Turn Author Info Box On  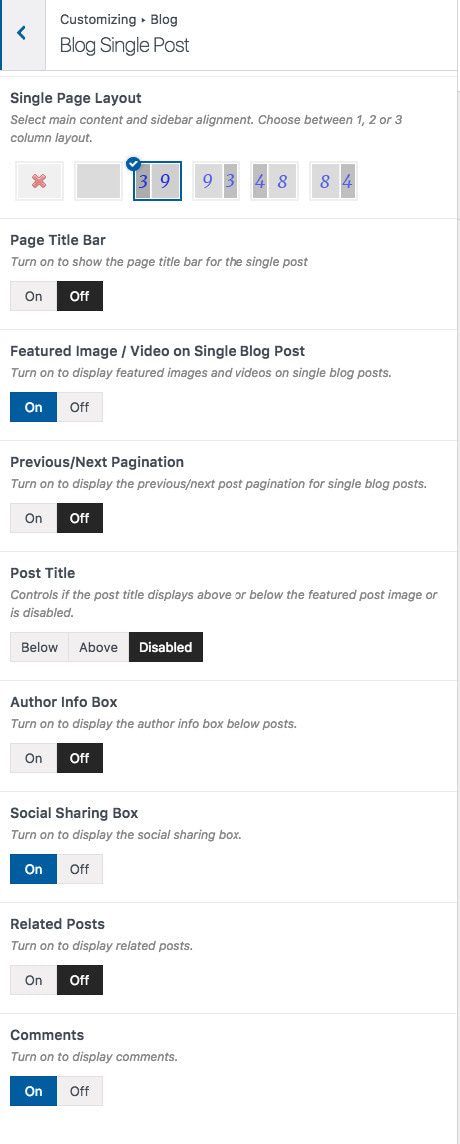(34, 758)
